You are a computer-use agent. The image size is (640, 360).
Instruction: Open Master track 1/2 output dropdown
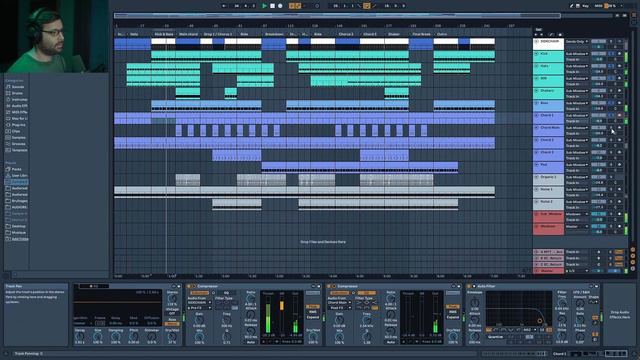coord(577,271)
